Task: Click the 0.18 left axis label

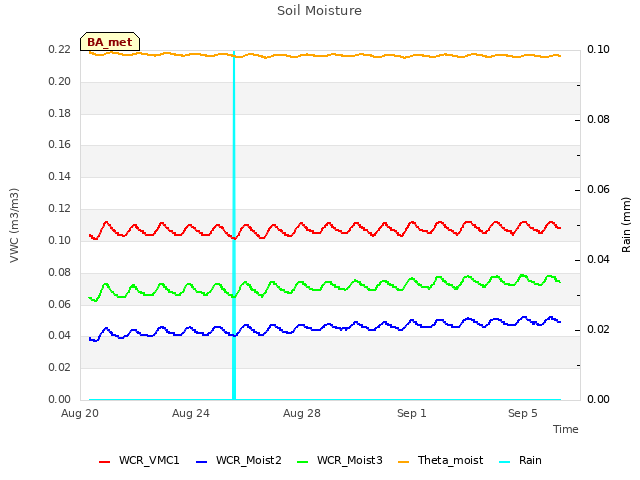Action: (x=60, y=113)
